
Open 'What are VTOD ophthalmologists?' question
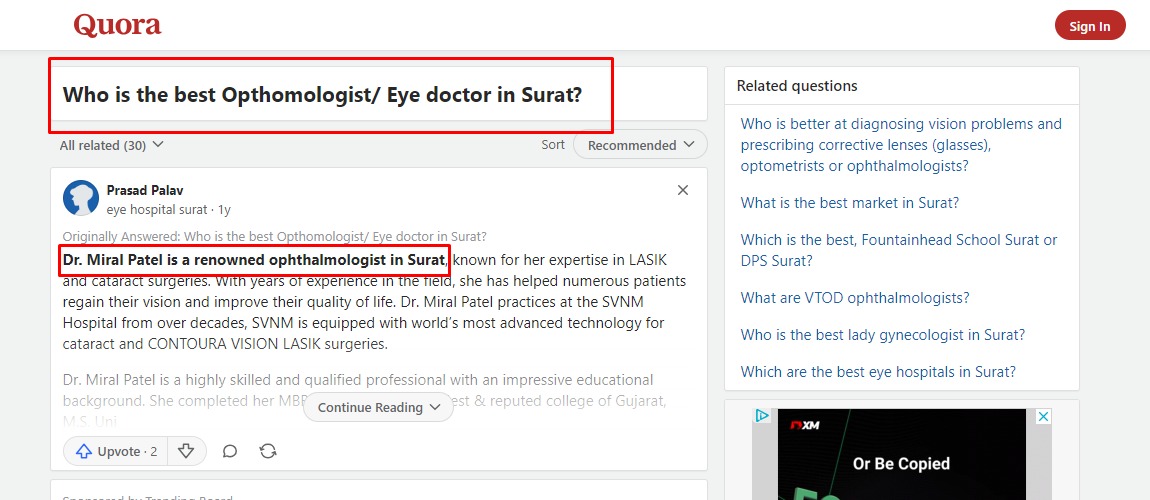click(x=854, y=298)
